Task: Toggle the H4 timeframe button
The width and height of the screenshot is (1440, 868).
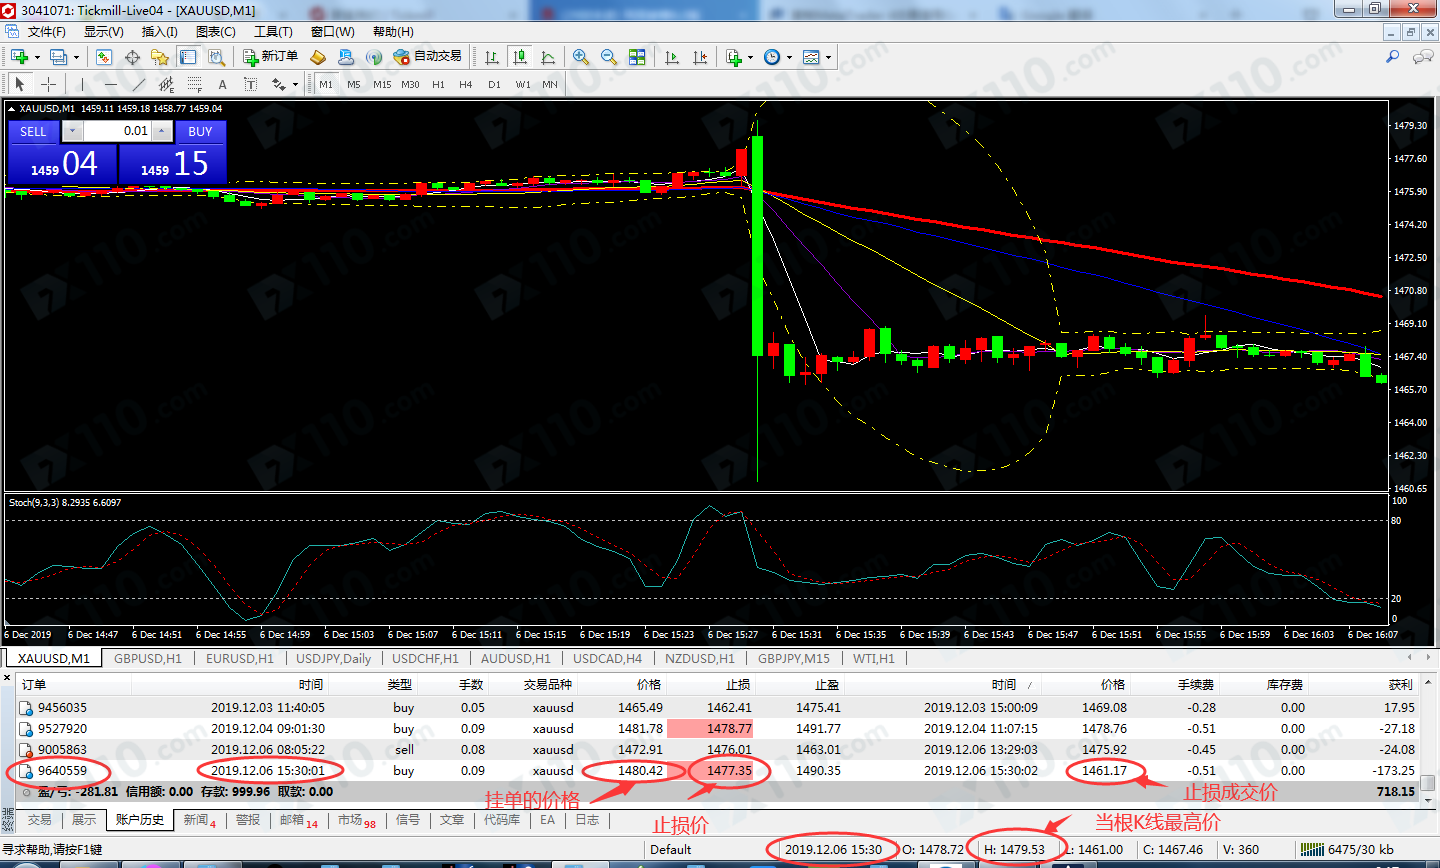Action: [465, 85]
